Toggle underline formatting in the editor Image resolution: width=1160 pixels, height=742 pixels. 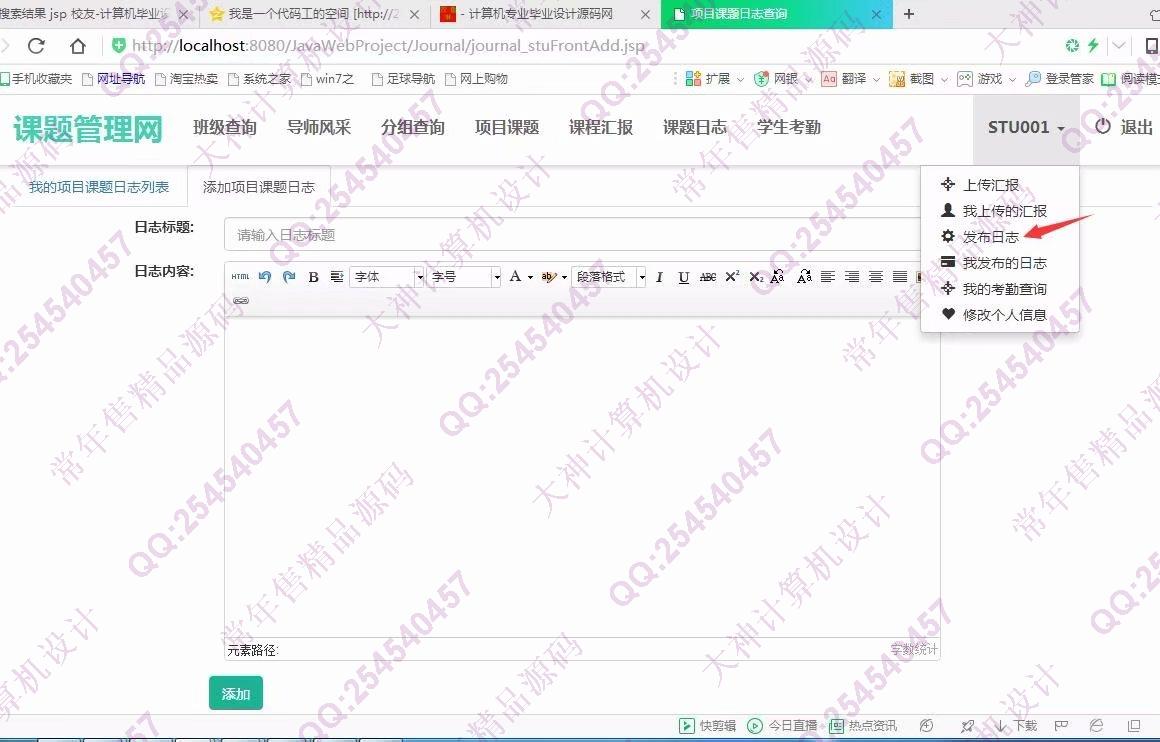pos(684,277)
